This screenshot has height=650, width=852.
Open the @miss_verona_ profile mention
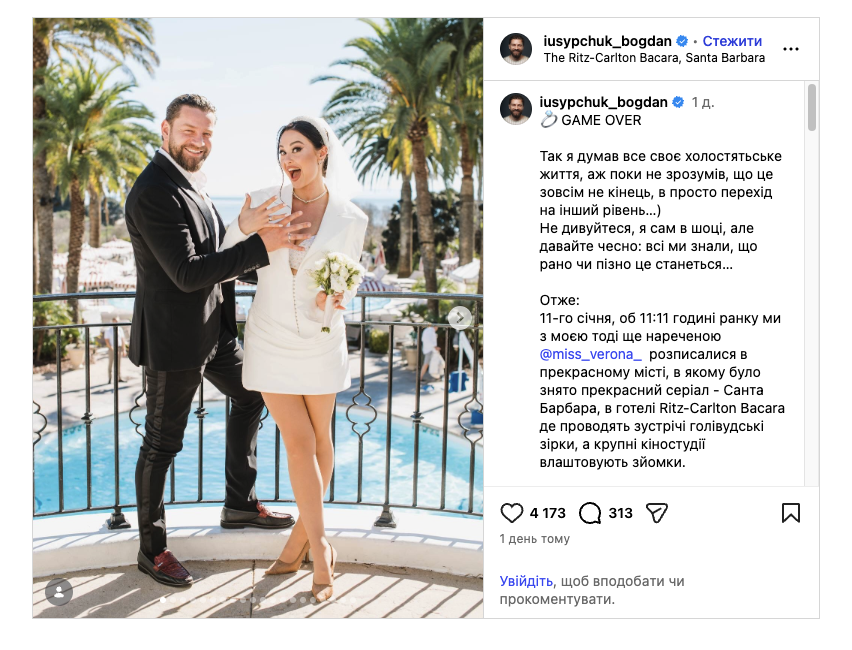point(591,354)
